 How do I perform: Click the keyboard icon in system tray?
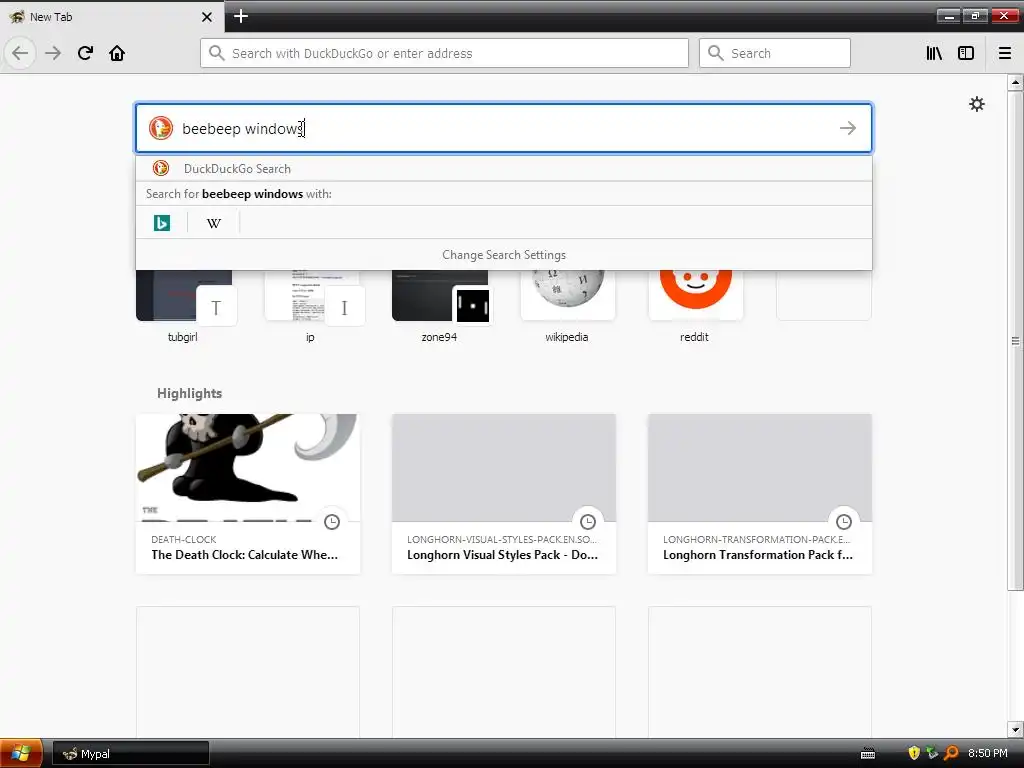point(868,754)
